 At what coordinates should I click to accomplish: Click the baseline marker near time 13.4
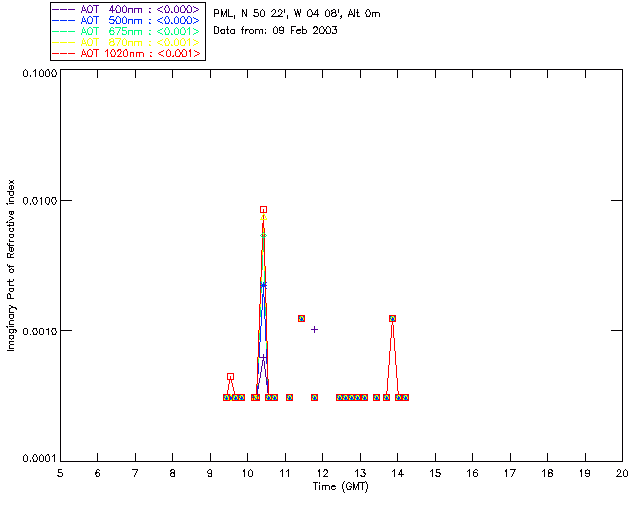376,397
